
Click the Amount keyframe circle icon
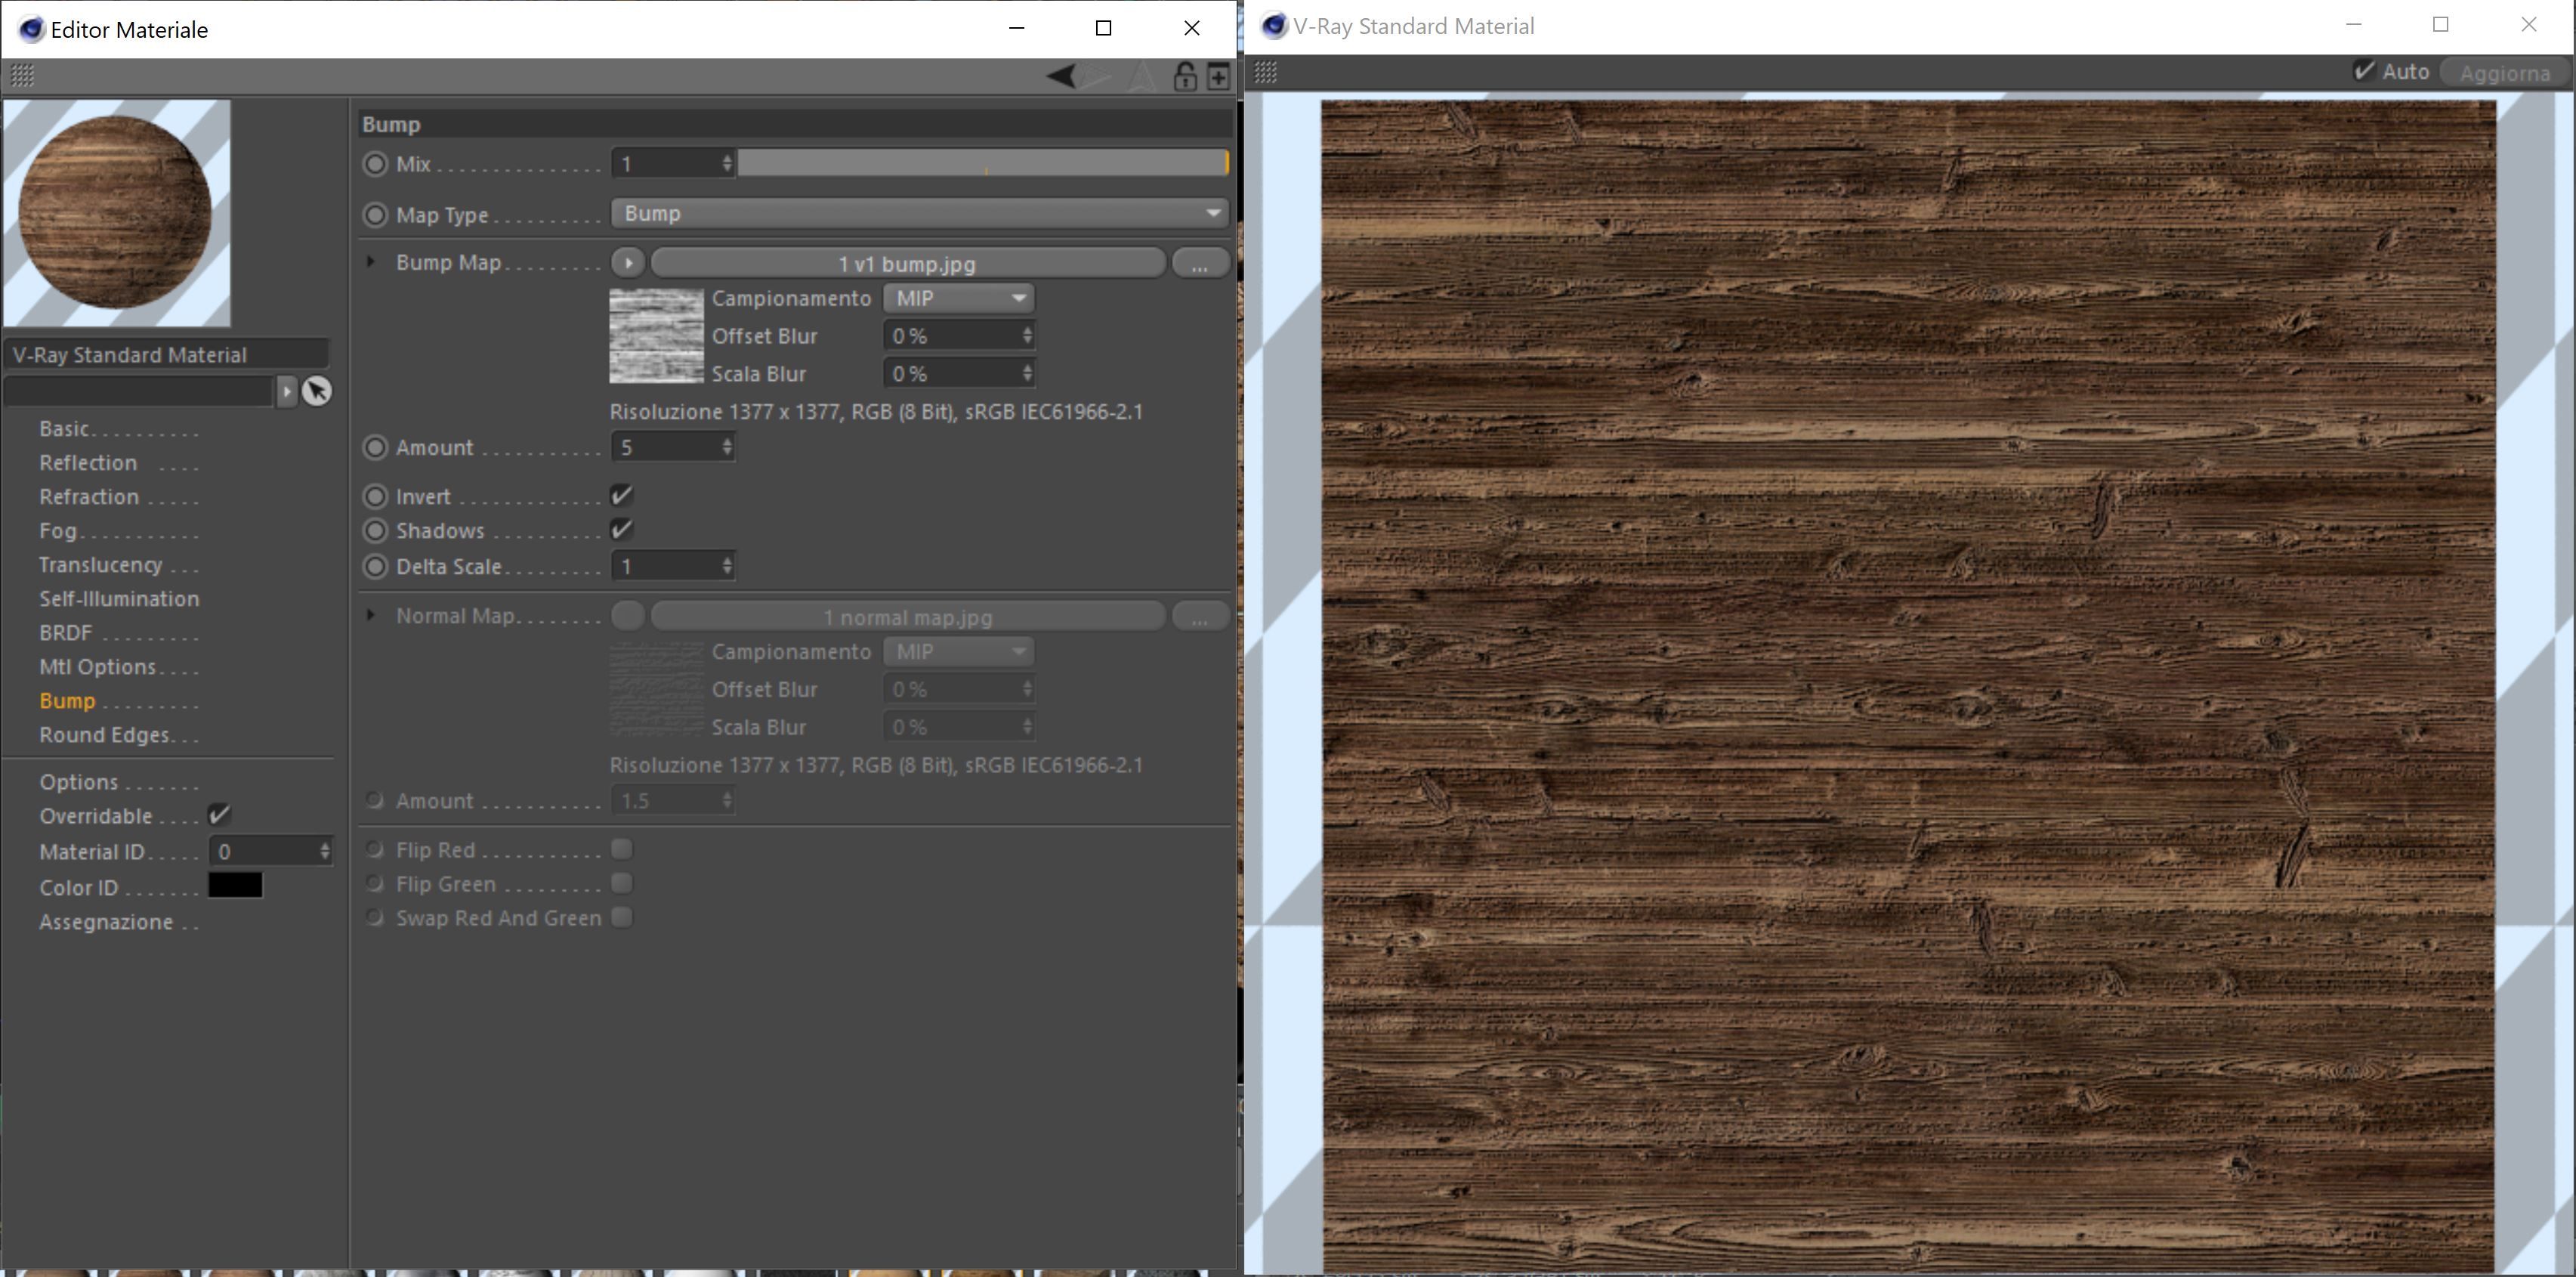pos(375,447)
